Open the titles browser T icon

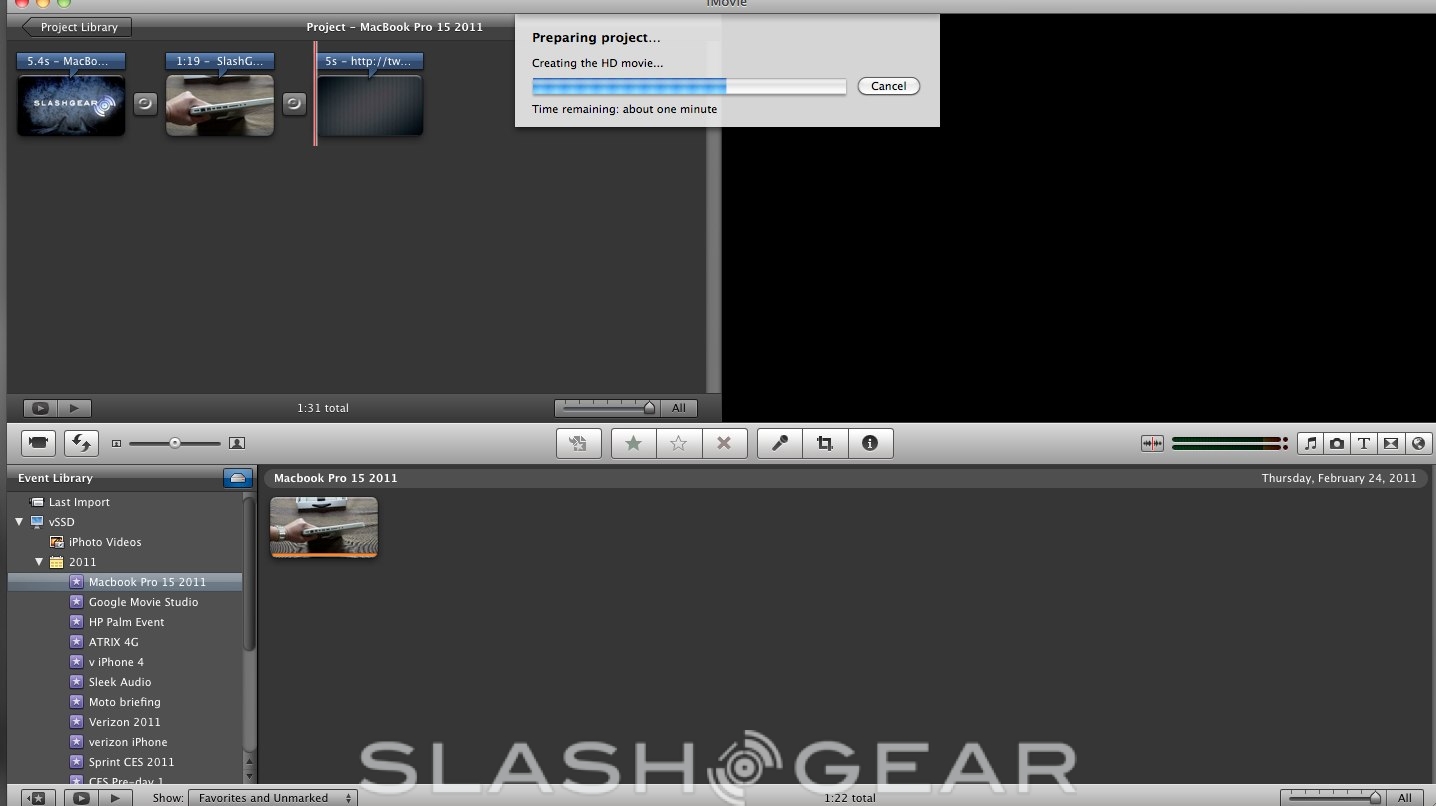pyautogui.click(x=1364, y=443)
